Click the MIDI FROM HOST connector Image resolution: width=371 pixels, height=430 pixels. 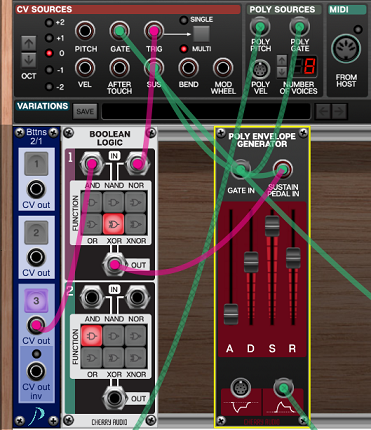[346, 49]
